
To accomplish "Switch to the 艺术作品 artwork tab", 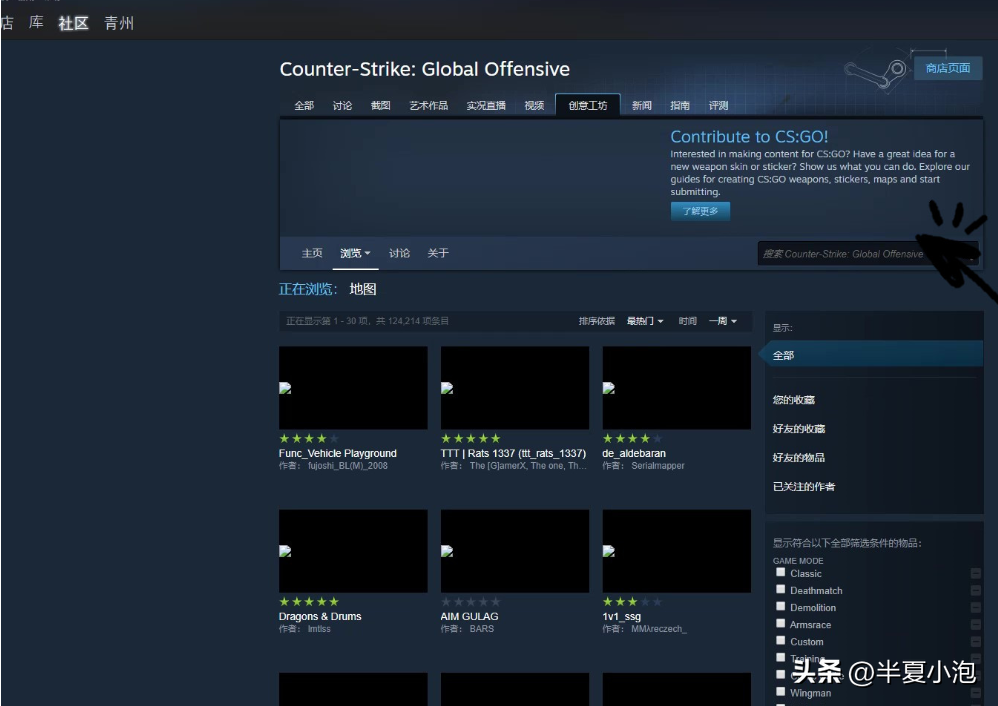I will tap(428, 106).
